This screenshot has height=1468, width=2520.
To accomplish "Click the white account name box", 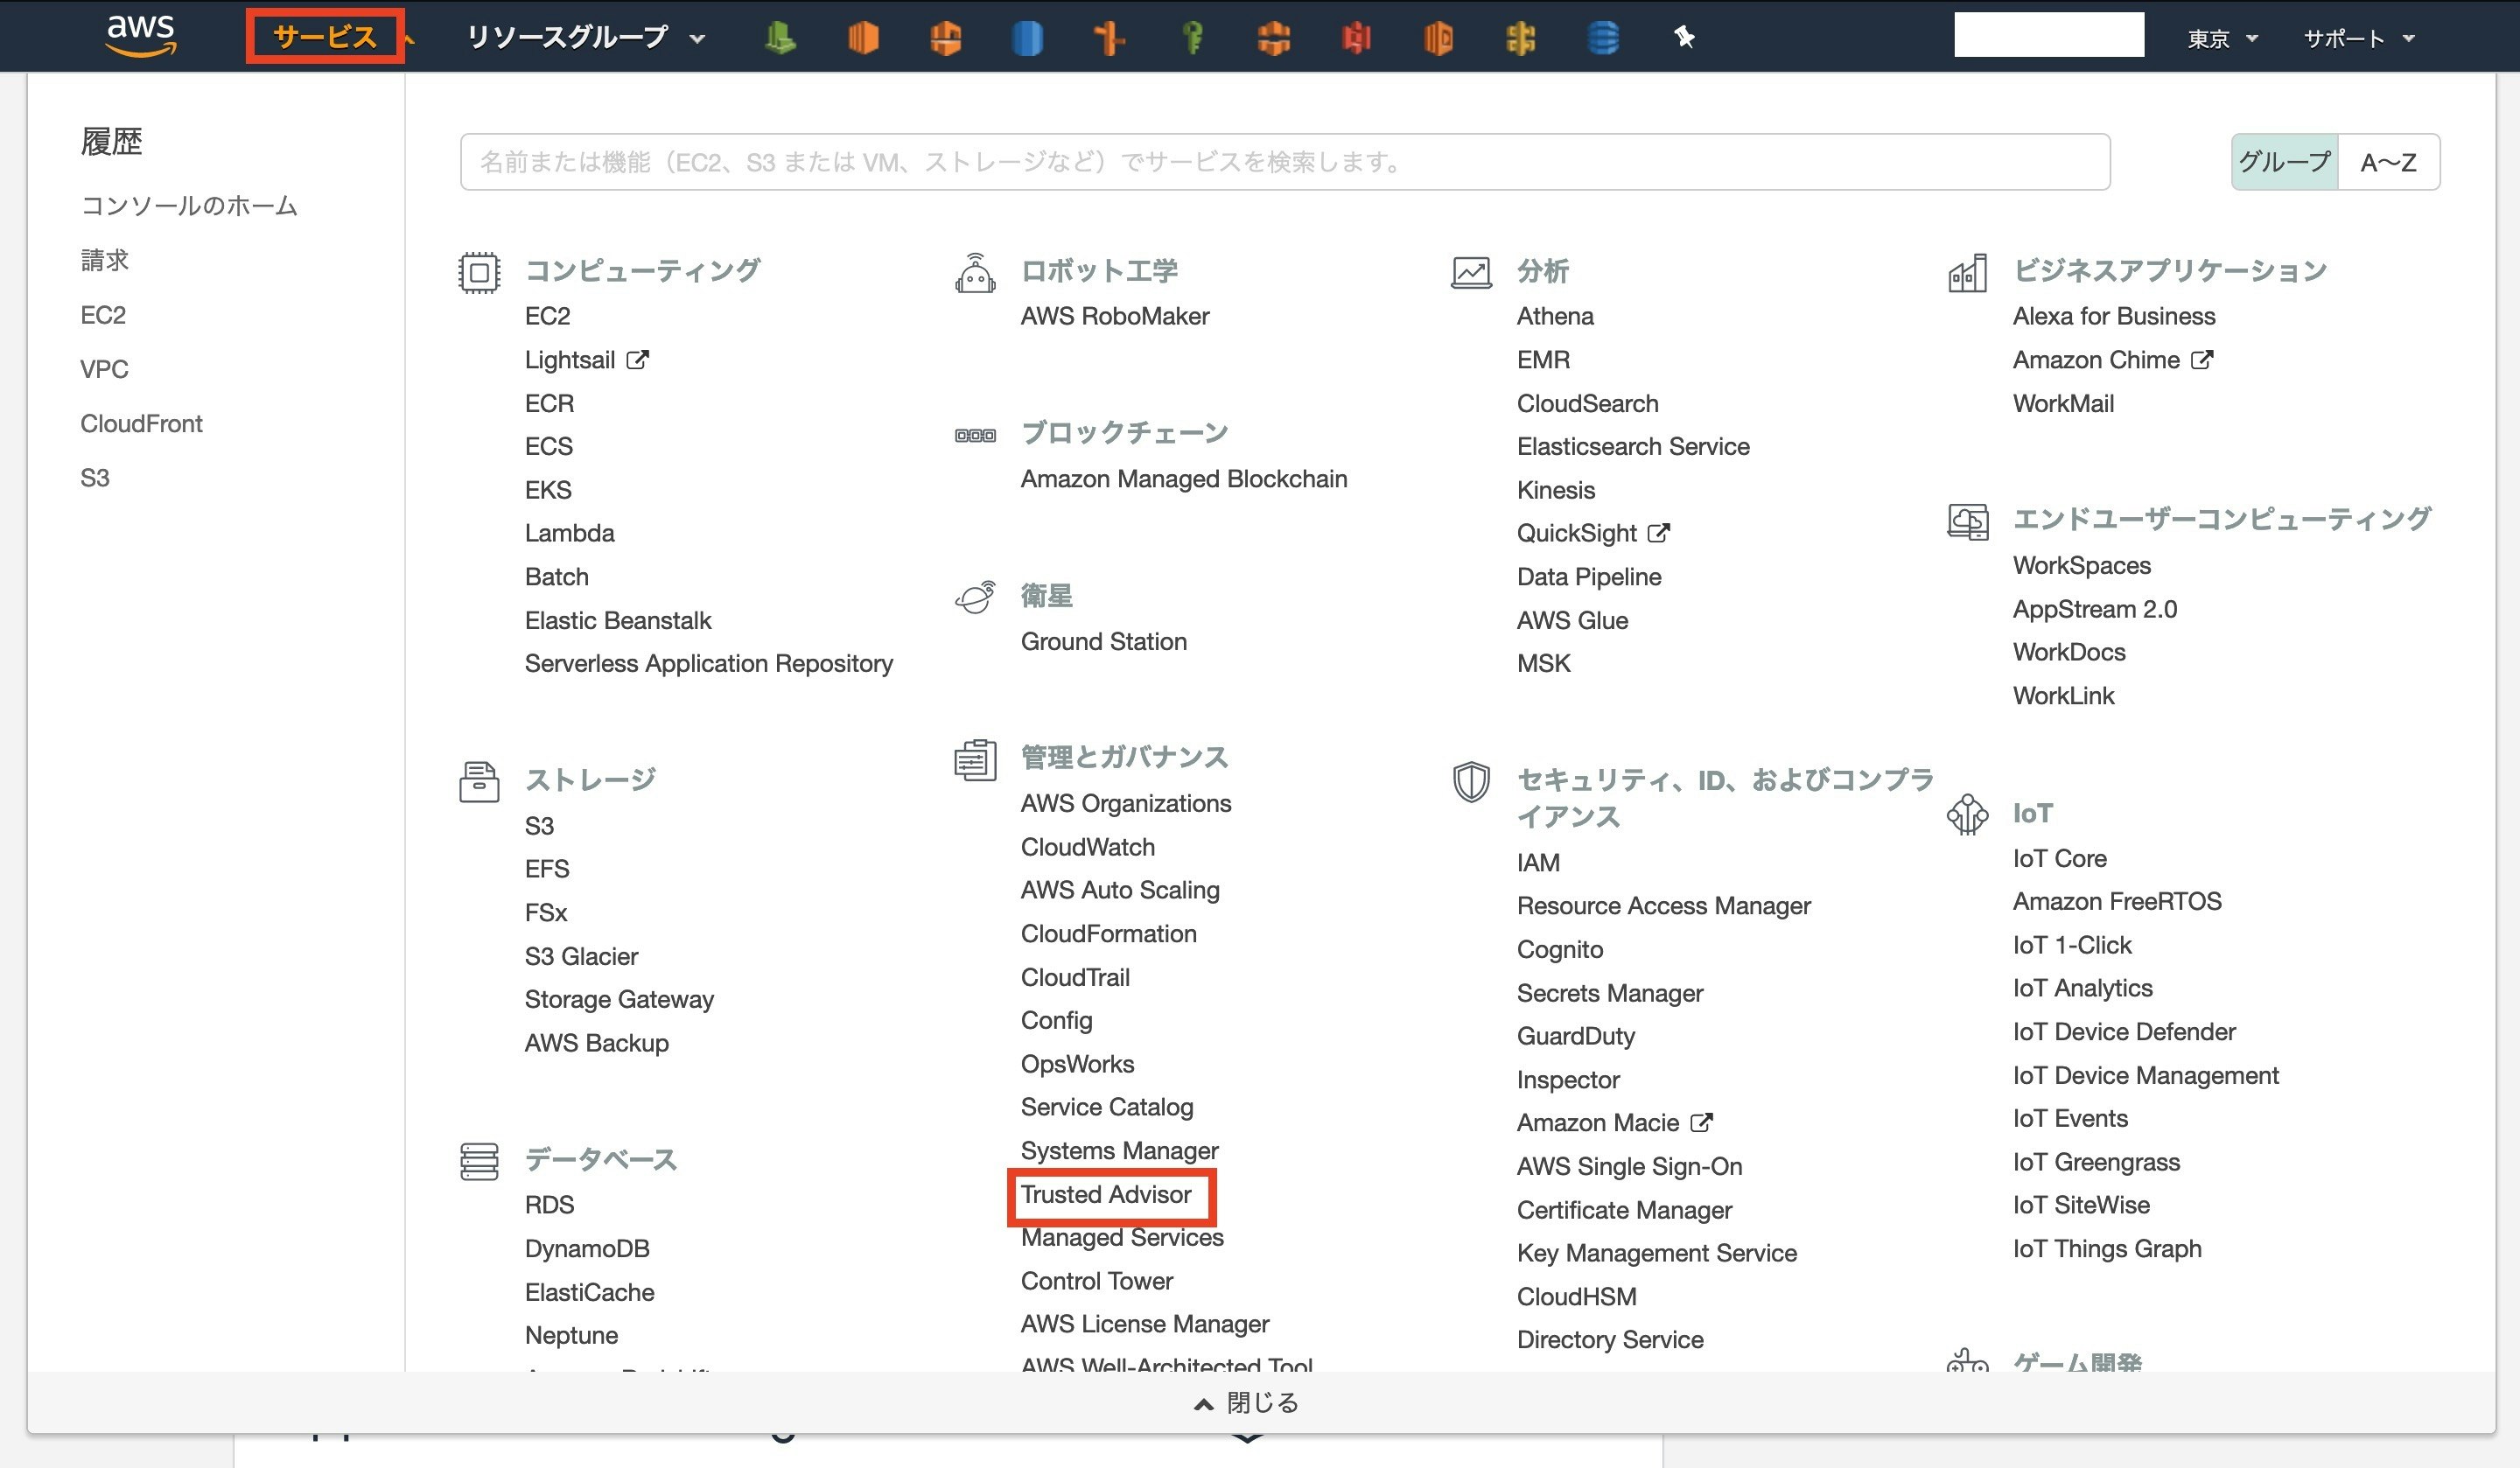I will (x=2048, y=35).
